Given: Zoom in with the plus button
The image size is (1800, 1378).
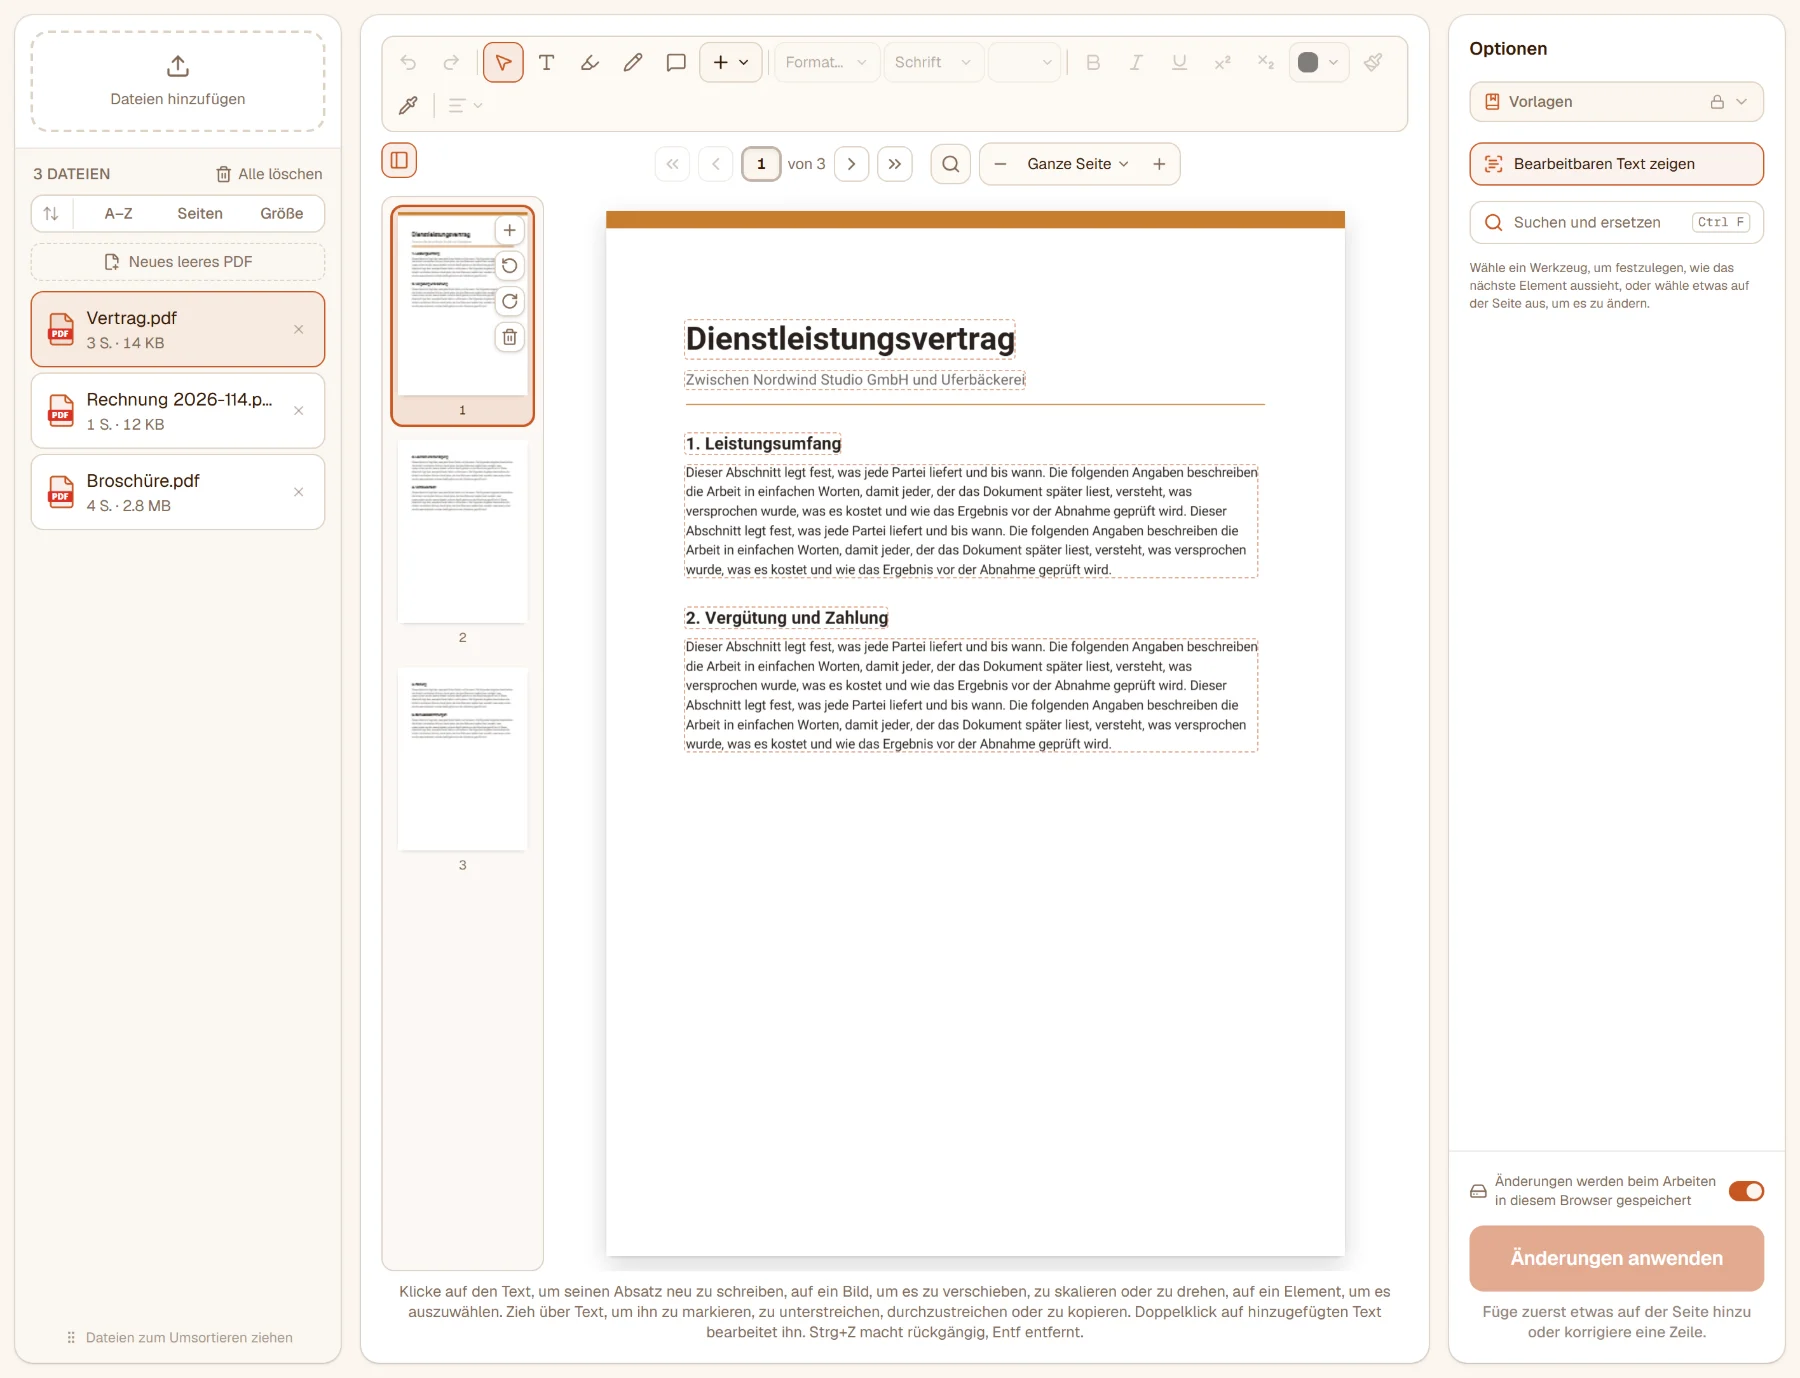Looking at the screenshot, I should [x=1159, y=164].
